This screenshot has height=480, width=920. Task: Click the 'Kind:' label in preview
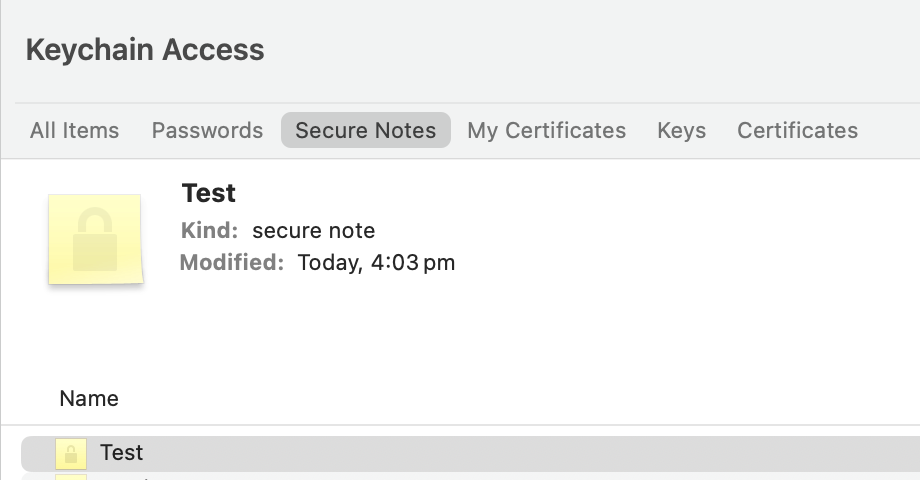click(209, 231)
